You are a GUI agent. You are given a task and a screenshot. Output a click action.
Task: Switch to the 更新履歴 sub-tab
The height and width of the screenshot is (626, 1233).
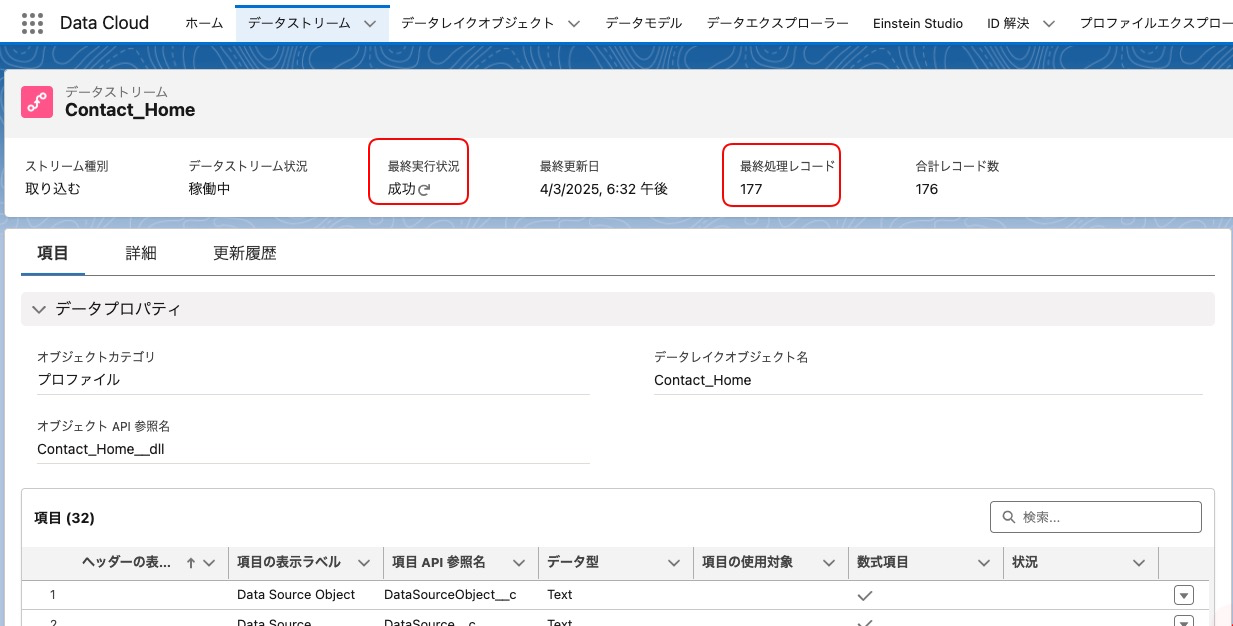pos(245,253)
